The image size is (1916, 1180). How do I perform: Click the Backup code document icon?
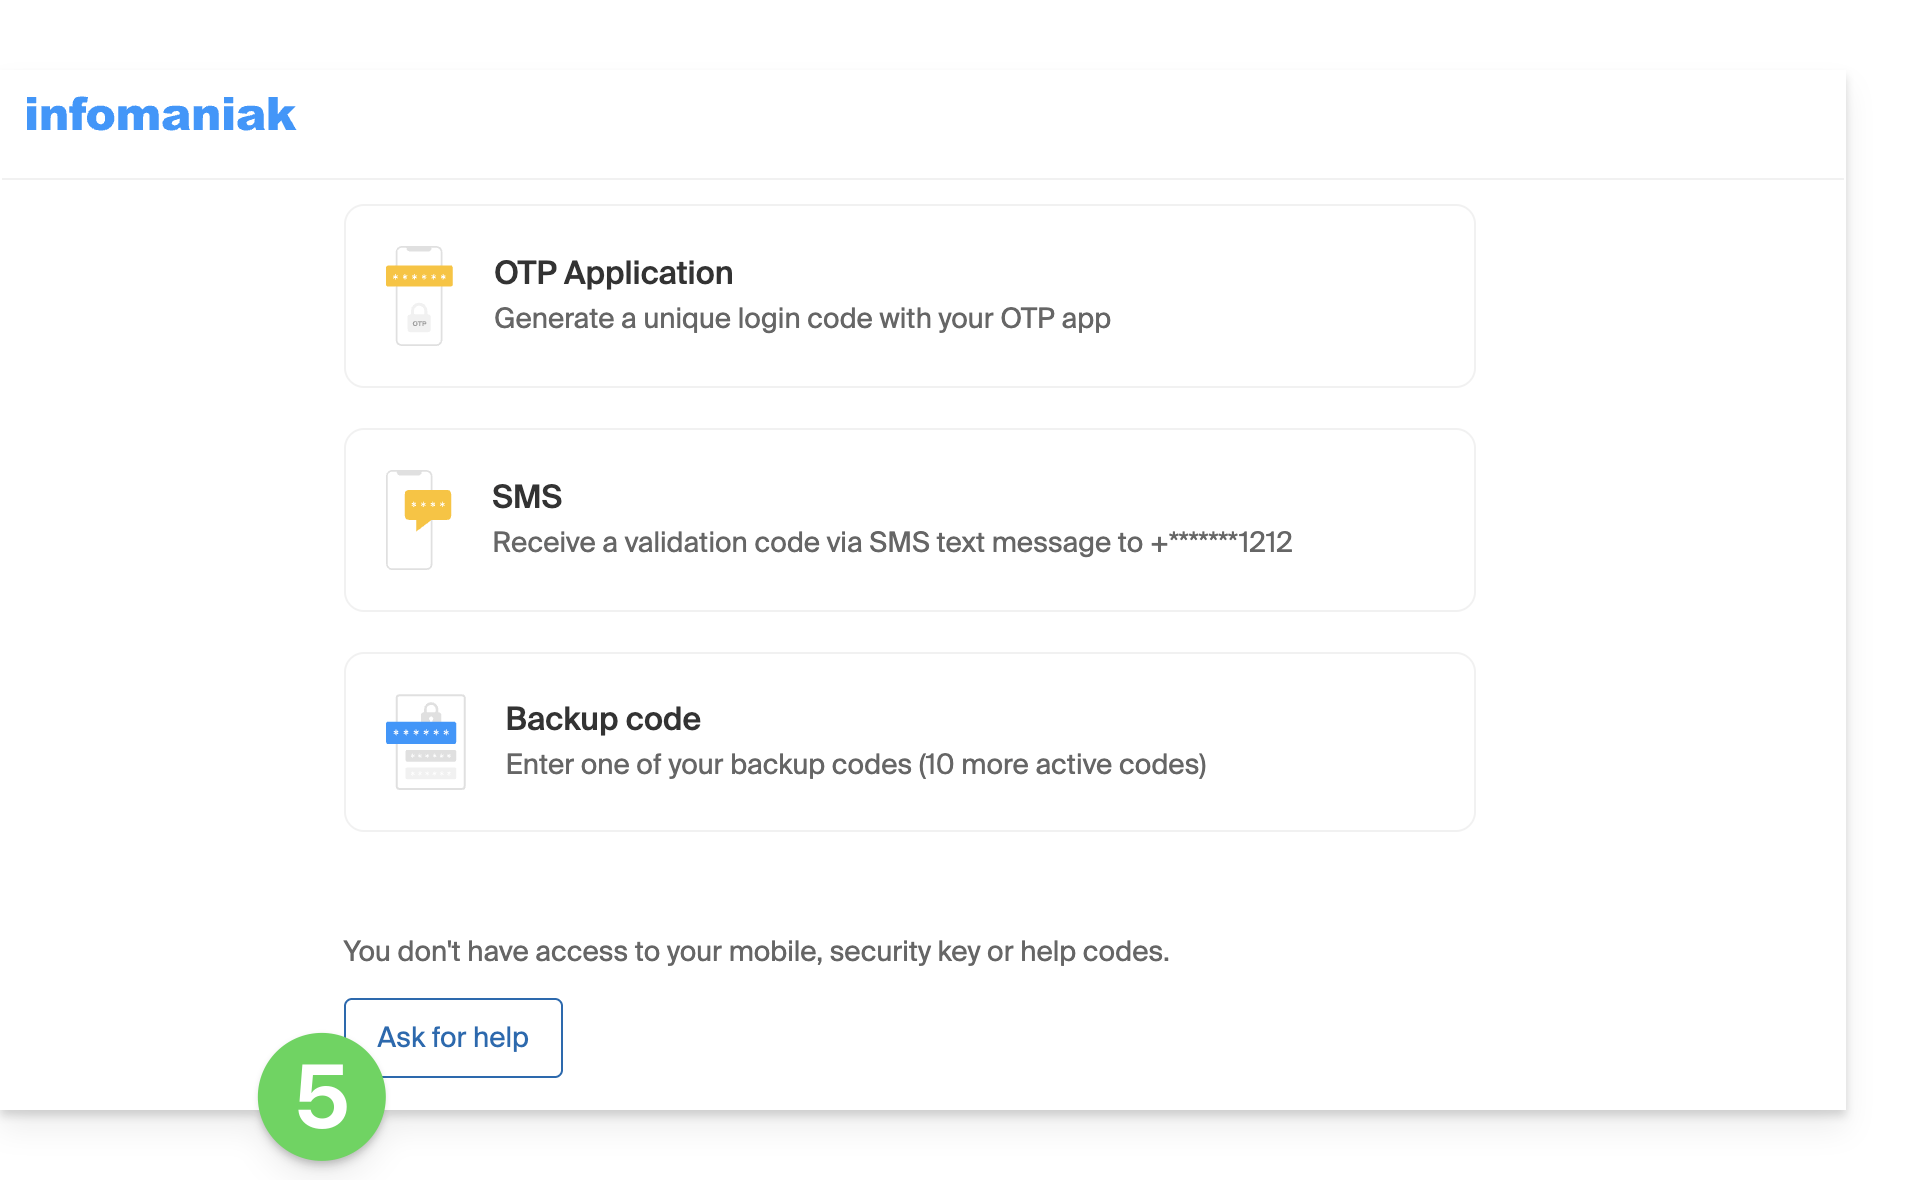tap(425, 742)
